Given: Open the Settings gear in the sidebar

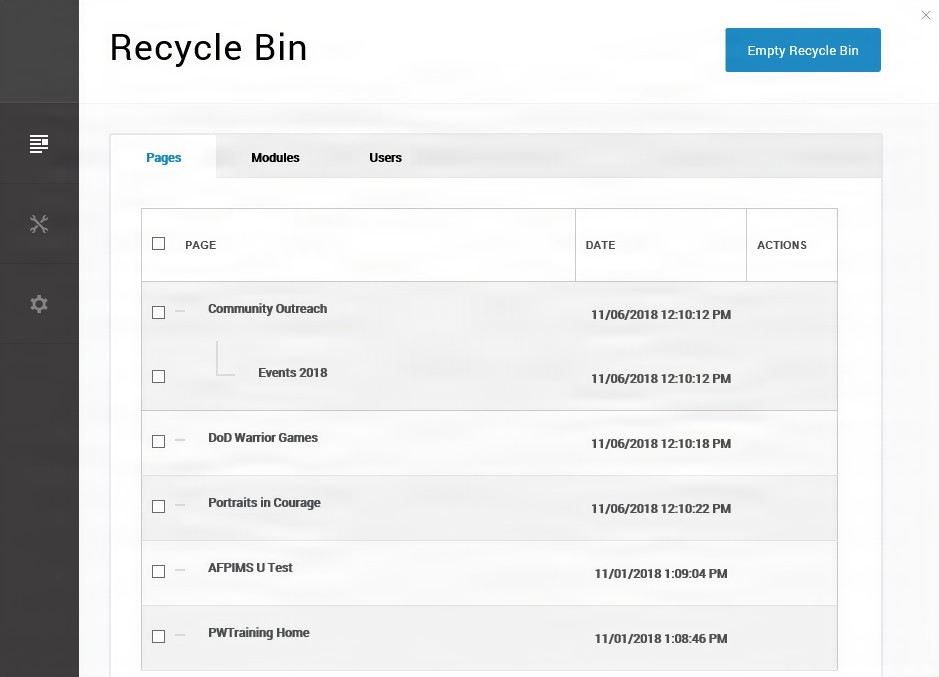Looking at the screenshot, I should 39,304.
